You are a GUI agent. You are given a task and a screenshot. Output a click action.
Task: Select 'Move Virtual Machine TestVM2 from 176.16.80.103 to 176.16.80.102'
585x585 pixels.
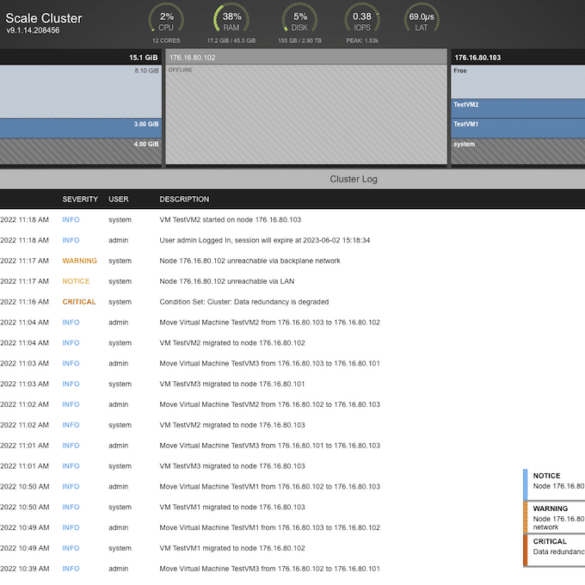pyautogui.click(x=270, y=322)
